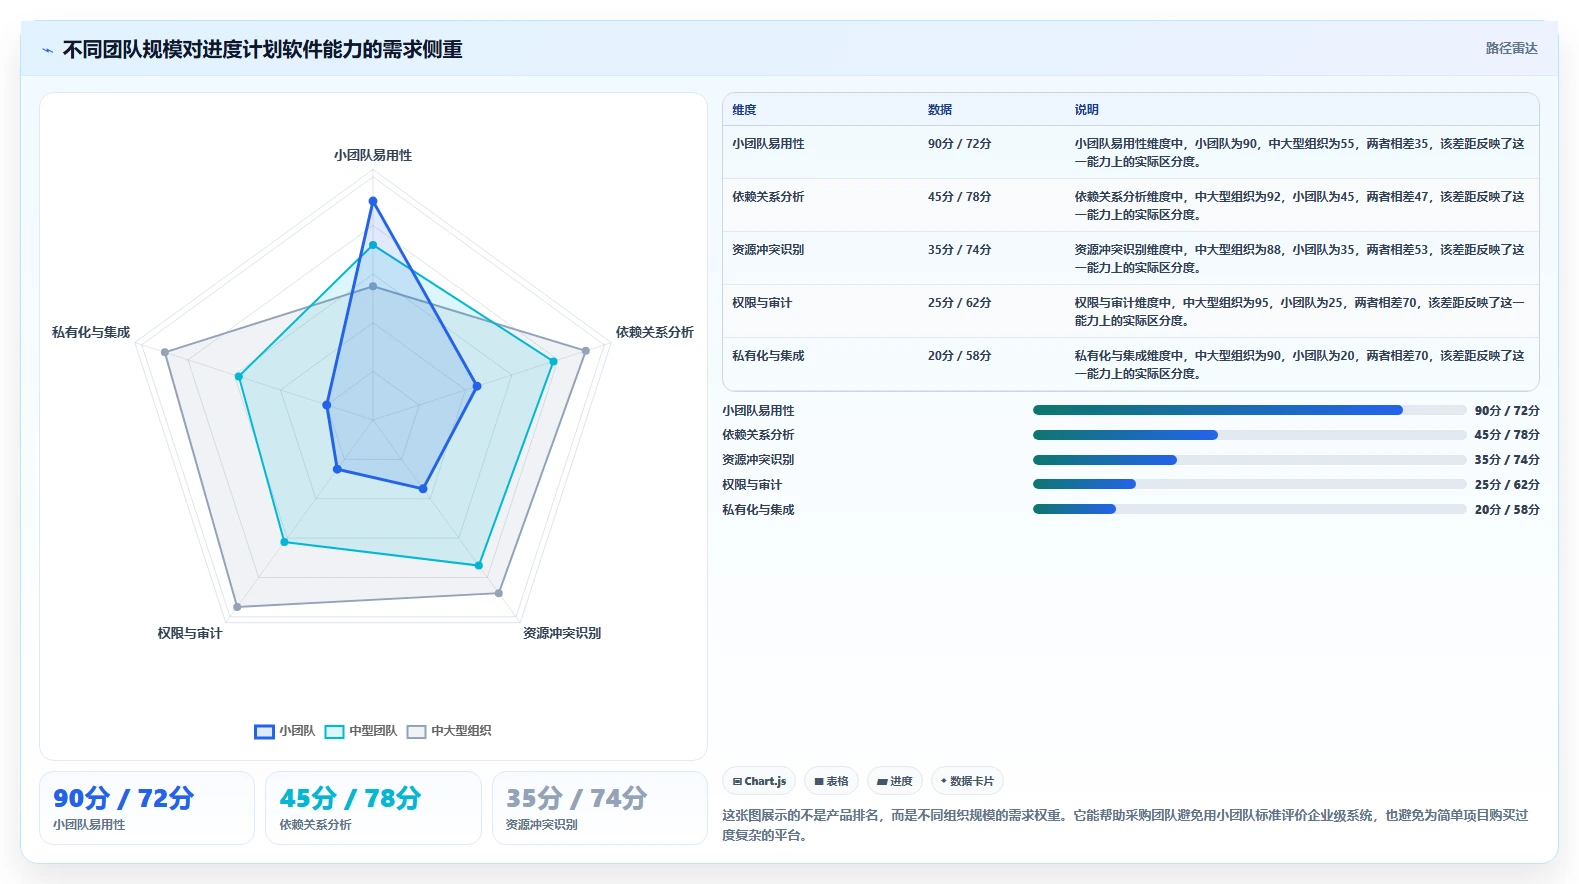Open the 45分 / 78分 summary card
The height and width of the screenshot is (884, 1579).
373,808
